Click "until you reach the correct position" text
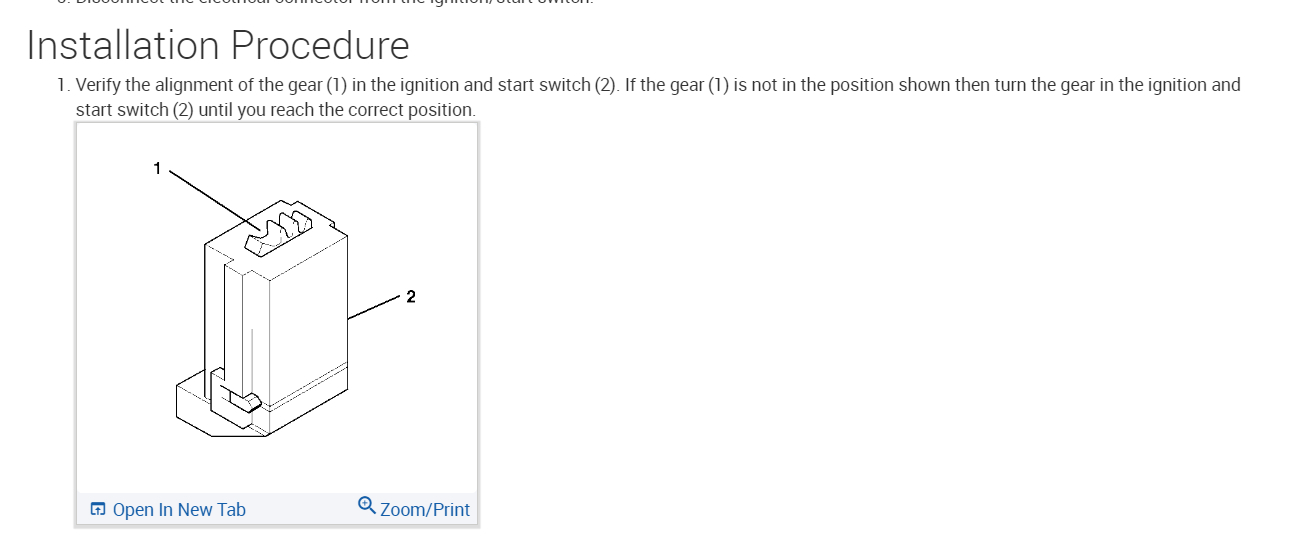This screenshot has width=1308, height=547. coord(337,110)
